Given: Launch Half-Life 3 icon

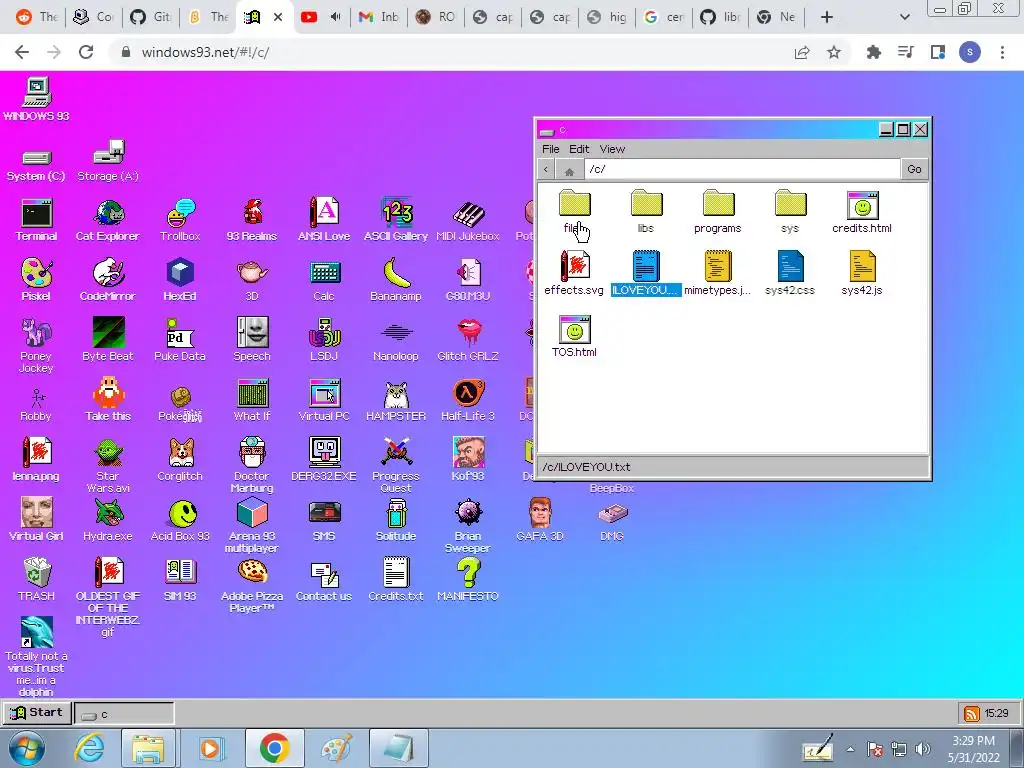Looking at the screenshot, I should (468, 400).
